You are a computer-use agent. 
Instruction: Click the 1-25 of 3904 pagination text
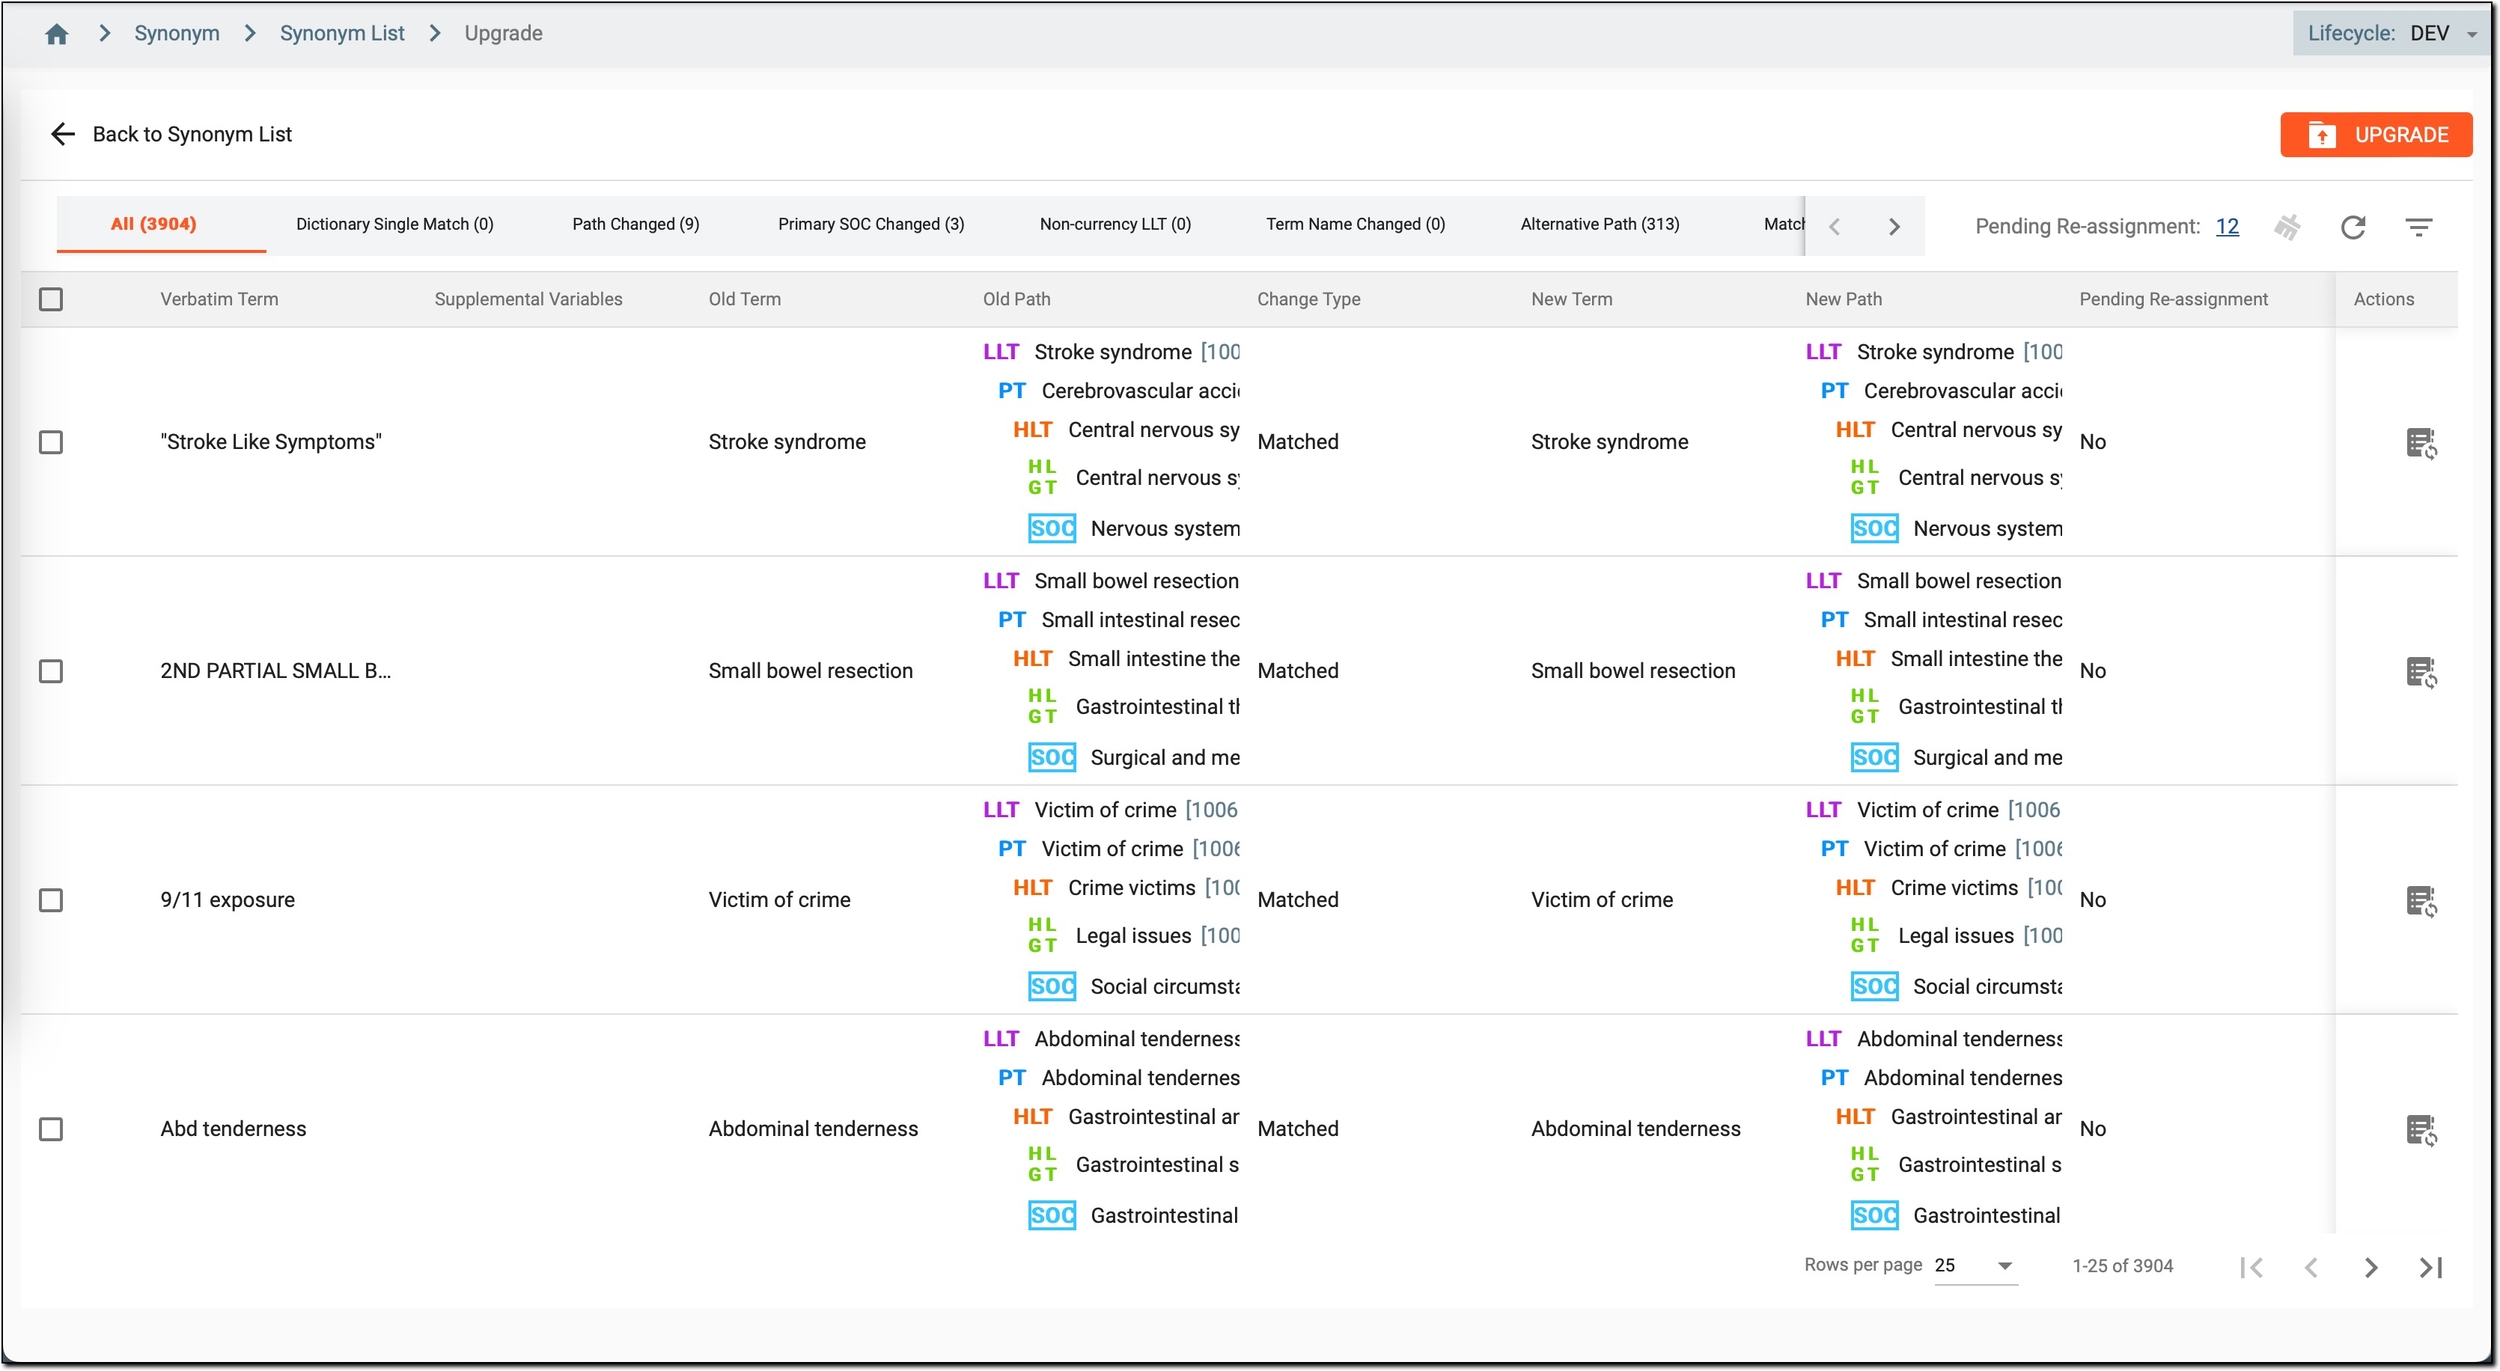2122,1266
